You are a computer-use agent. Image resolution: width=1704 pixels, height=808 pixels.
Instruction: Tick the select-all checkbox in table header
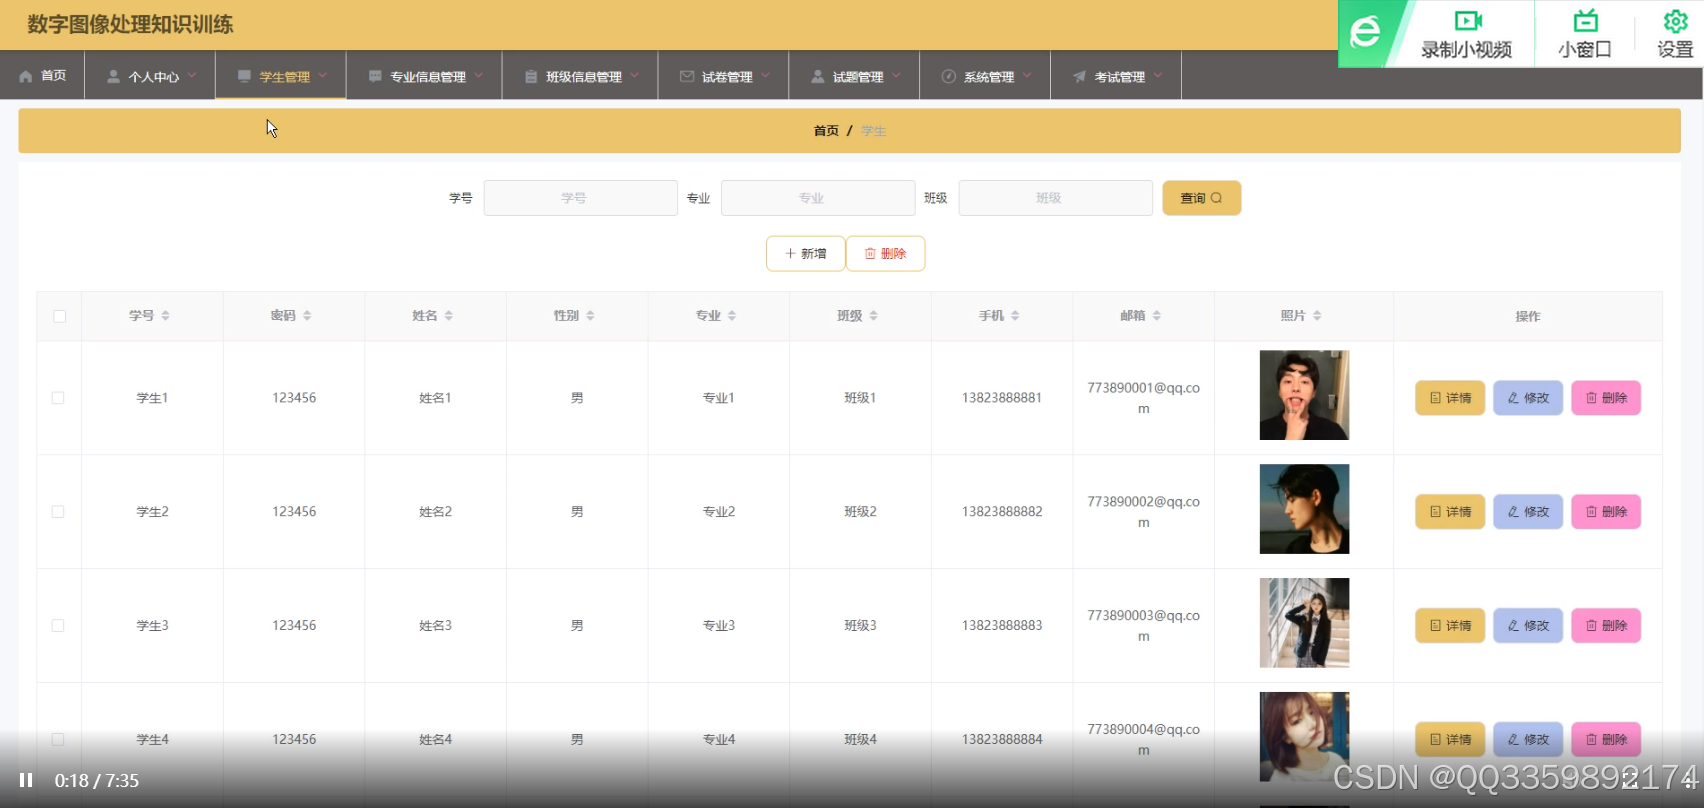pyautogui.click(x=59, y=316)
